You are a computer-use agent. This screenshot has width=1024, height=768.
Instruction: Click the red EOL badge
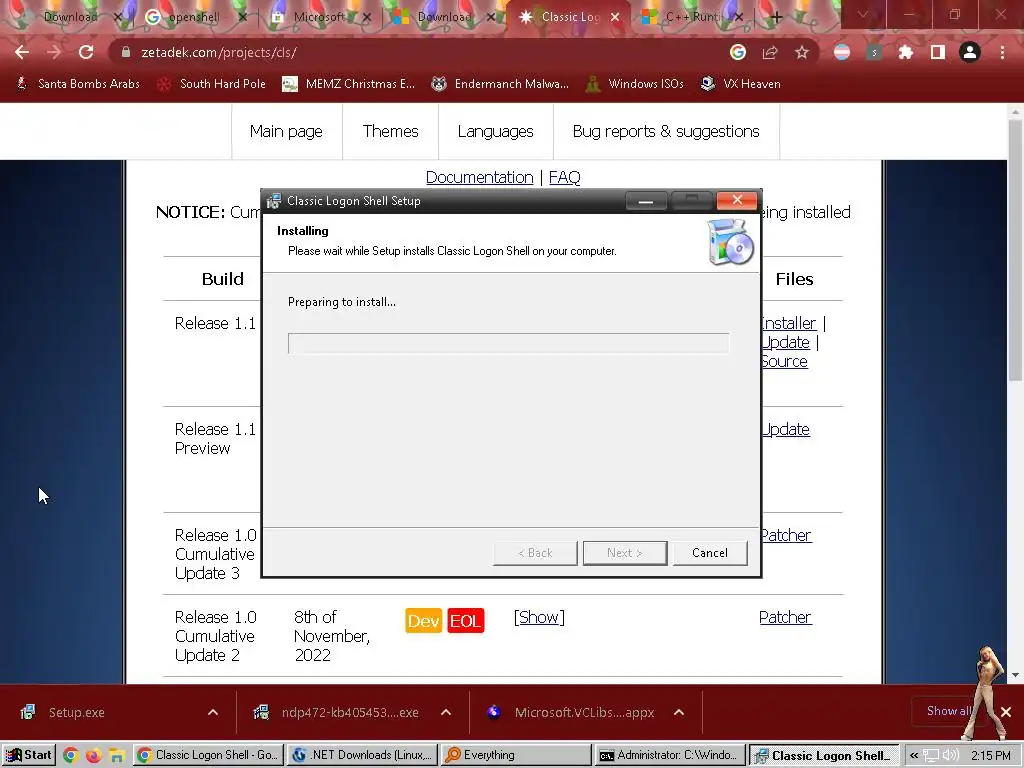[x=466, y=620]
